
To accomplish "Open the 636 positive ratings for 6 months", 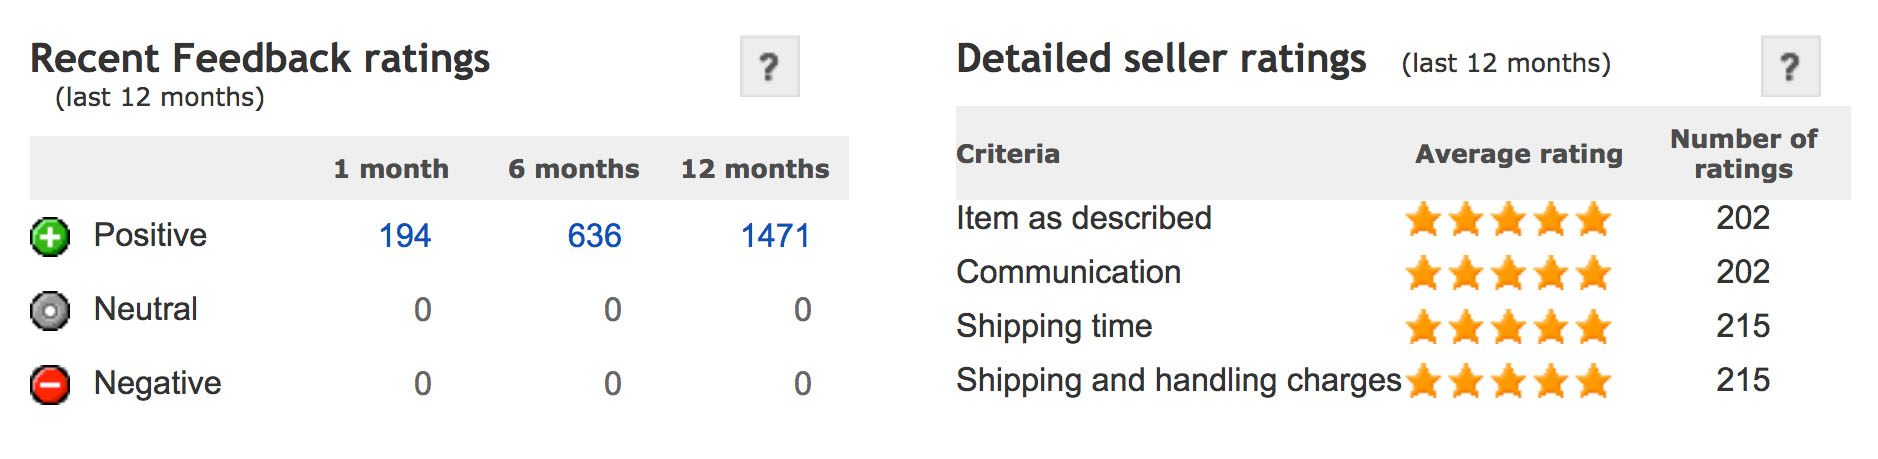I will pyautogui.click(x=594, y=236).
